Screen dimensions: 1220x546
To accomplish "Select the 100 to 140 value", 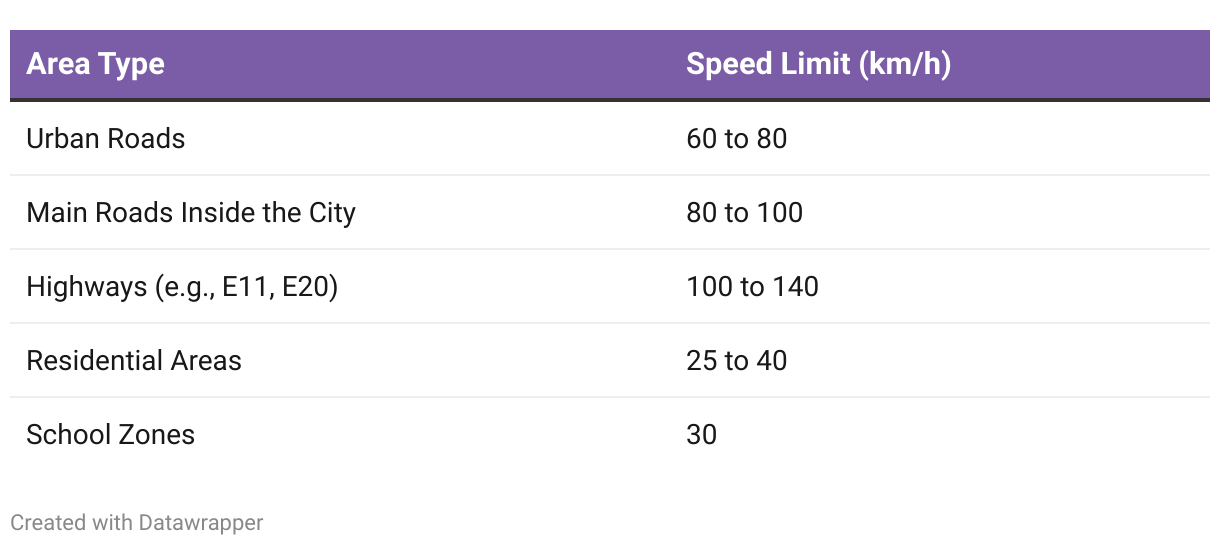I will (x=753, y=287).
